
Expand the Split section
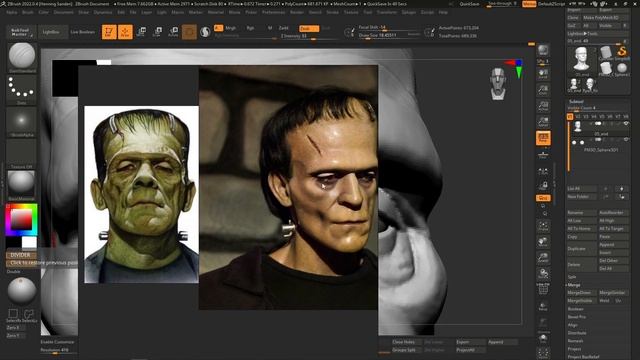tap(572, 277)
